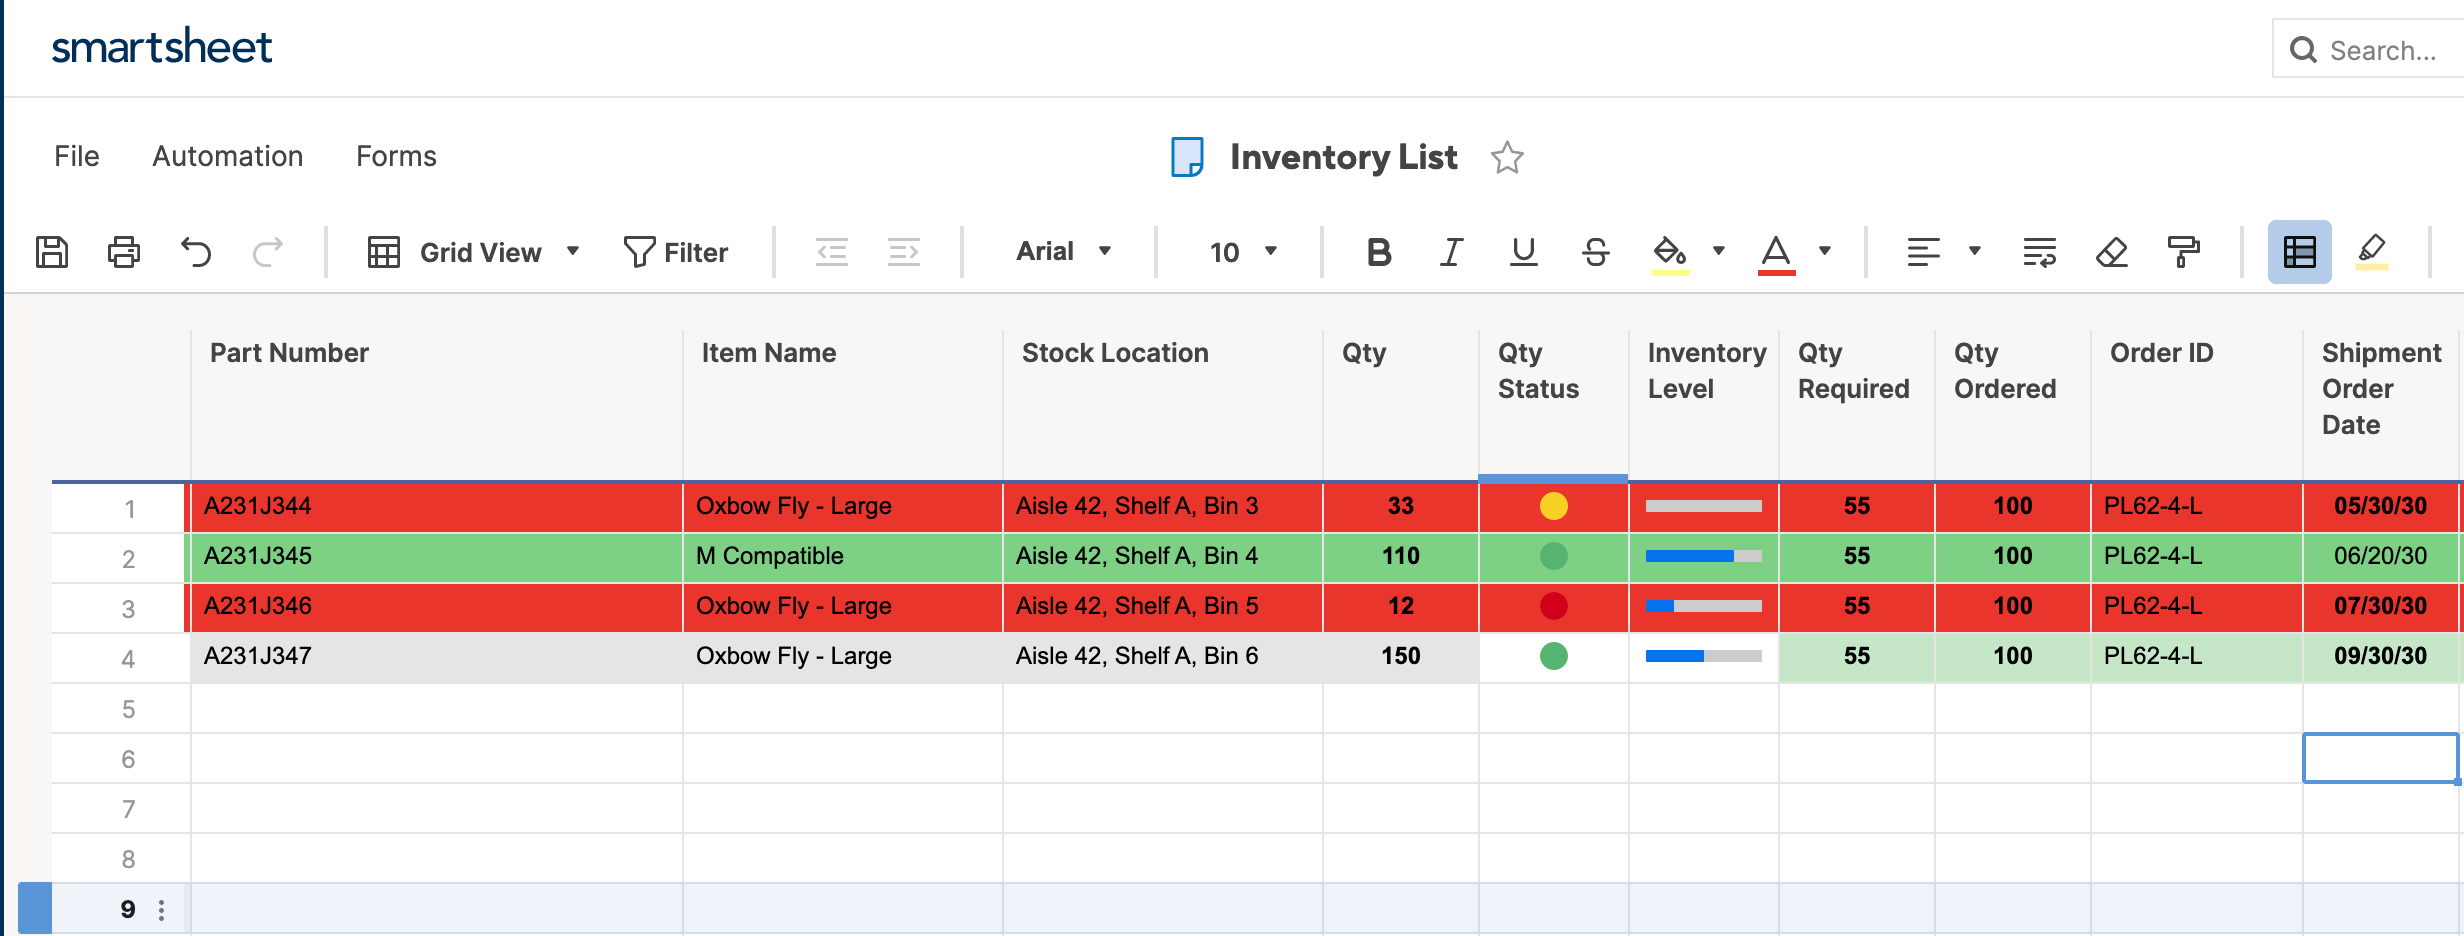Toggle strikethrough formatting
Viewport: 2464px width, 936px height.
(1596, 252)
